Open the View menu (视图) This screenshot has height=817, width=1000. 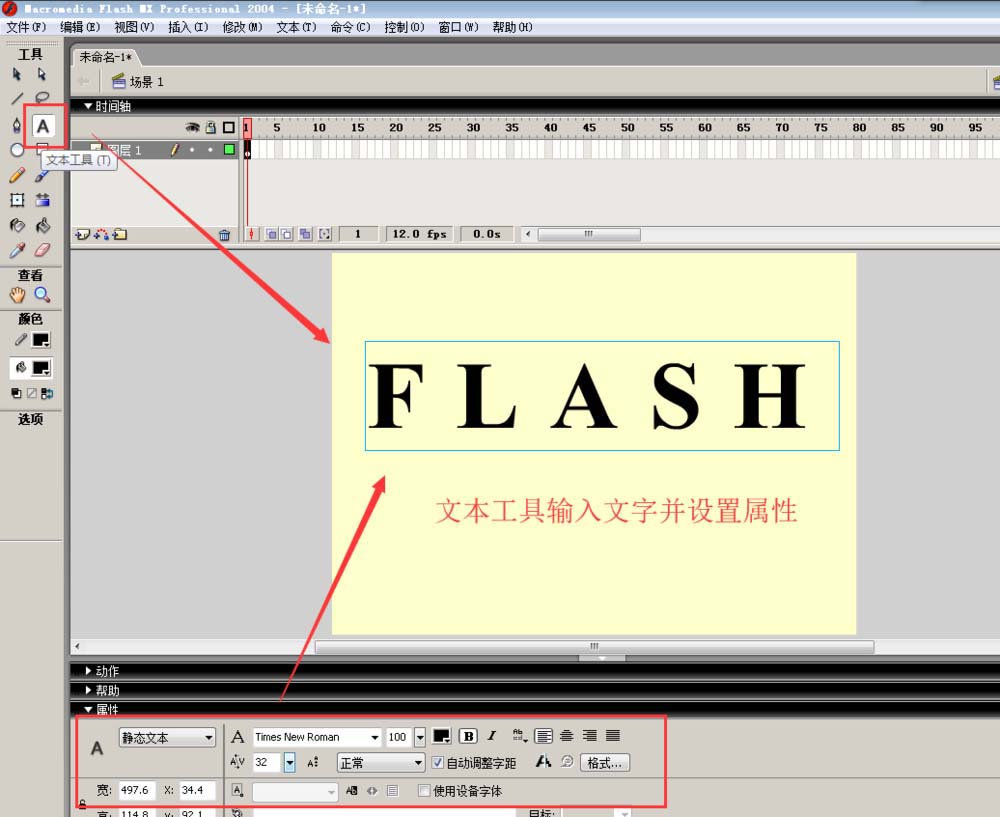pyautogui.click(x=134, y=27)
